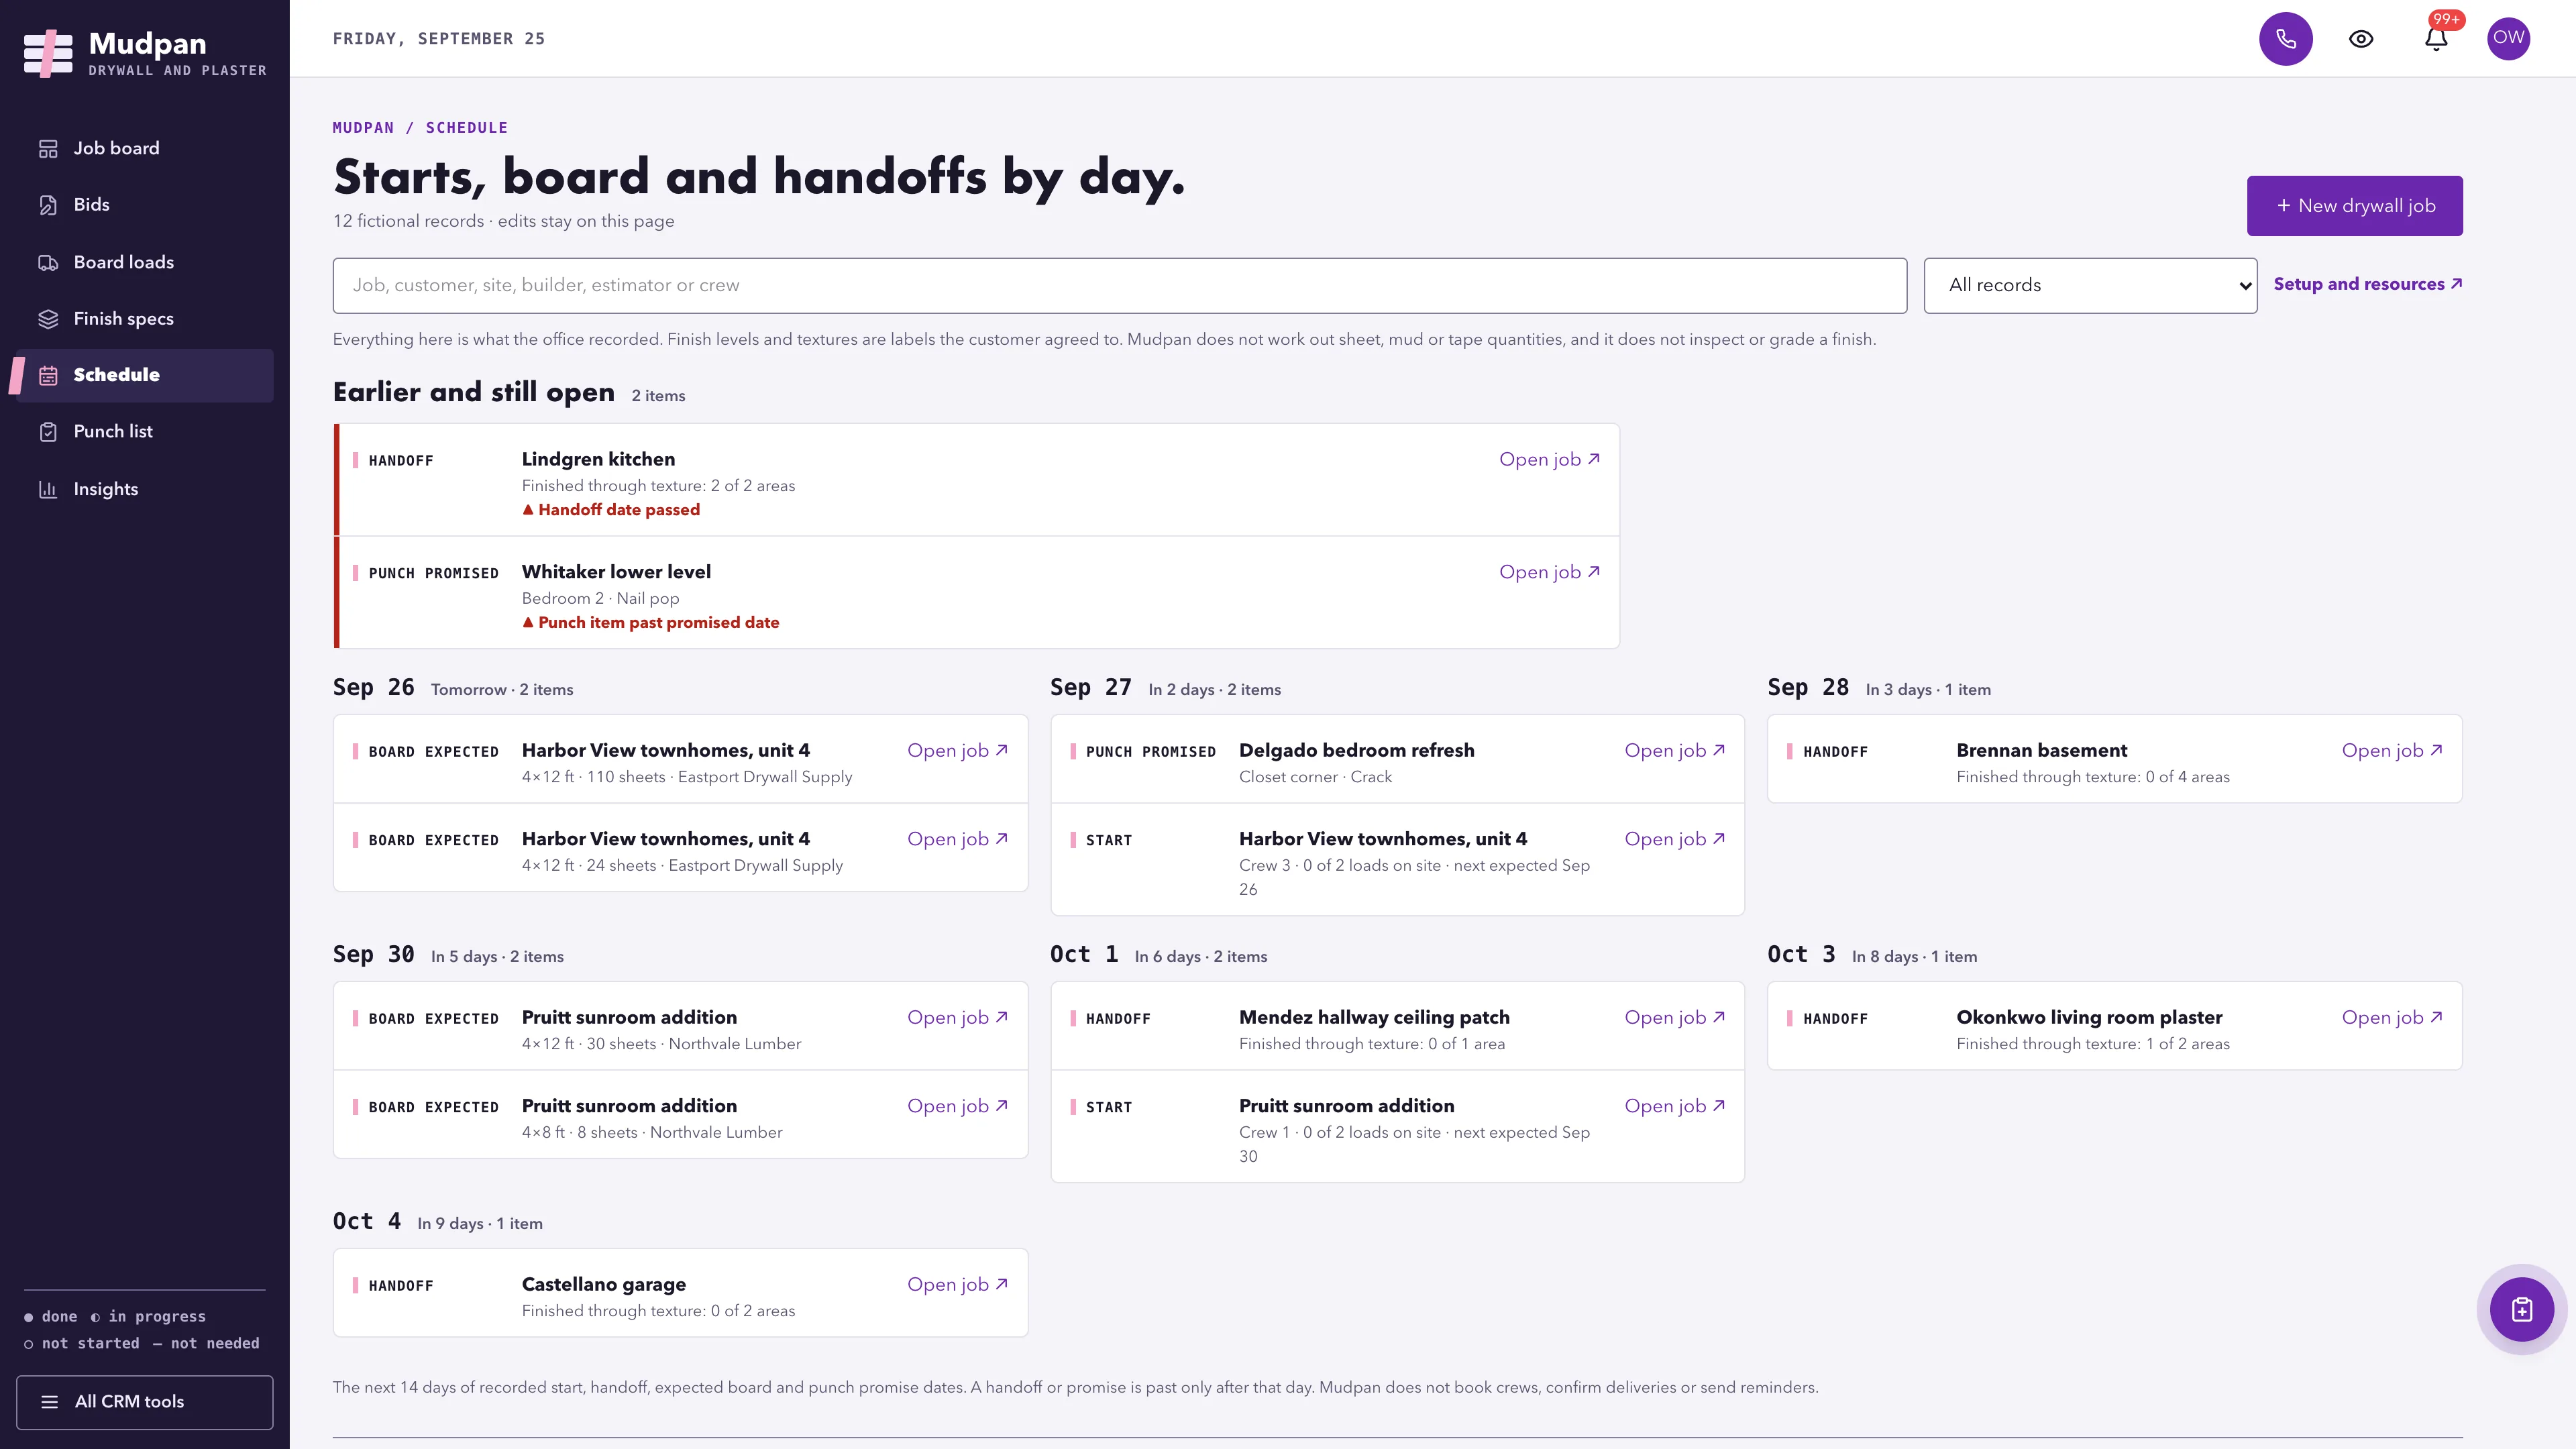This screenshot has height=1449, width=2576.
Task: Click warning triangle beside Punch item past promised
Action: [x=528, y=623]
